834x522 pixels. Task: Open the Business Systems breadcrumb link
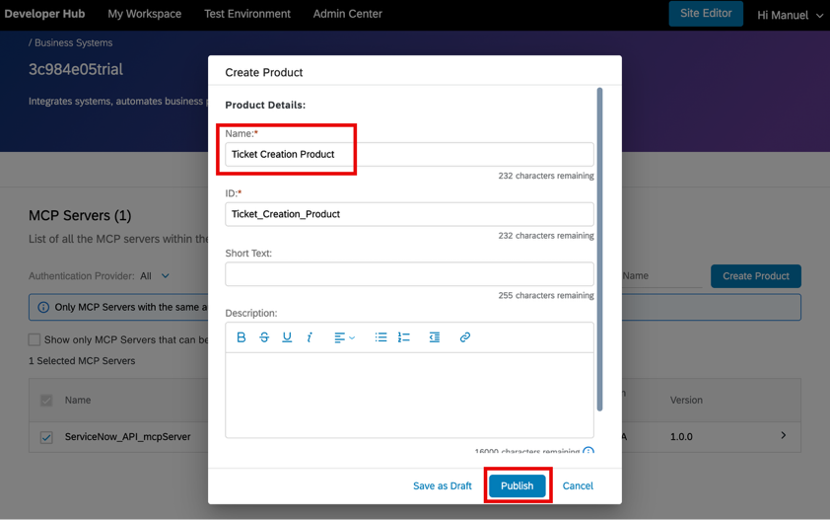coord(73,43)
